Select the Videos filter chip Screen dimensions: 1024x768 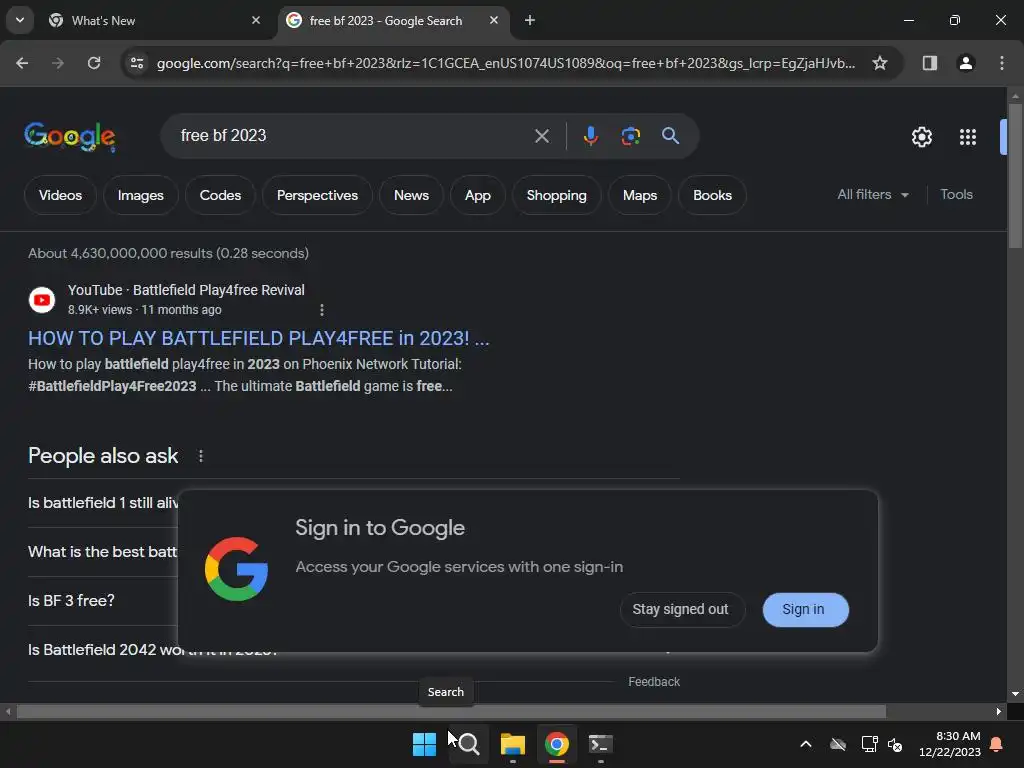click(x=60, y=195)
